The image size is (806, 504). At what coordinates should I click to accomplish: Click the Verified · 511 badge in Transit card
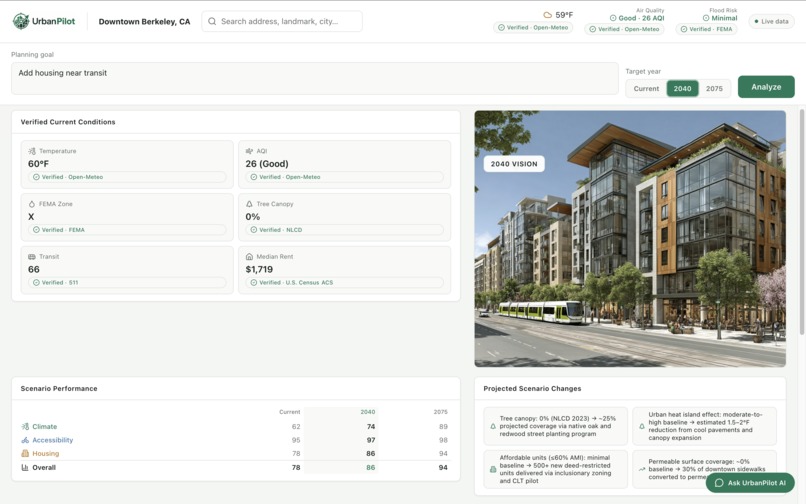point(127,283)
